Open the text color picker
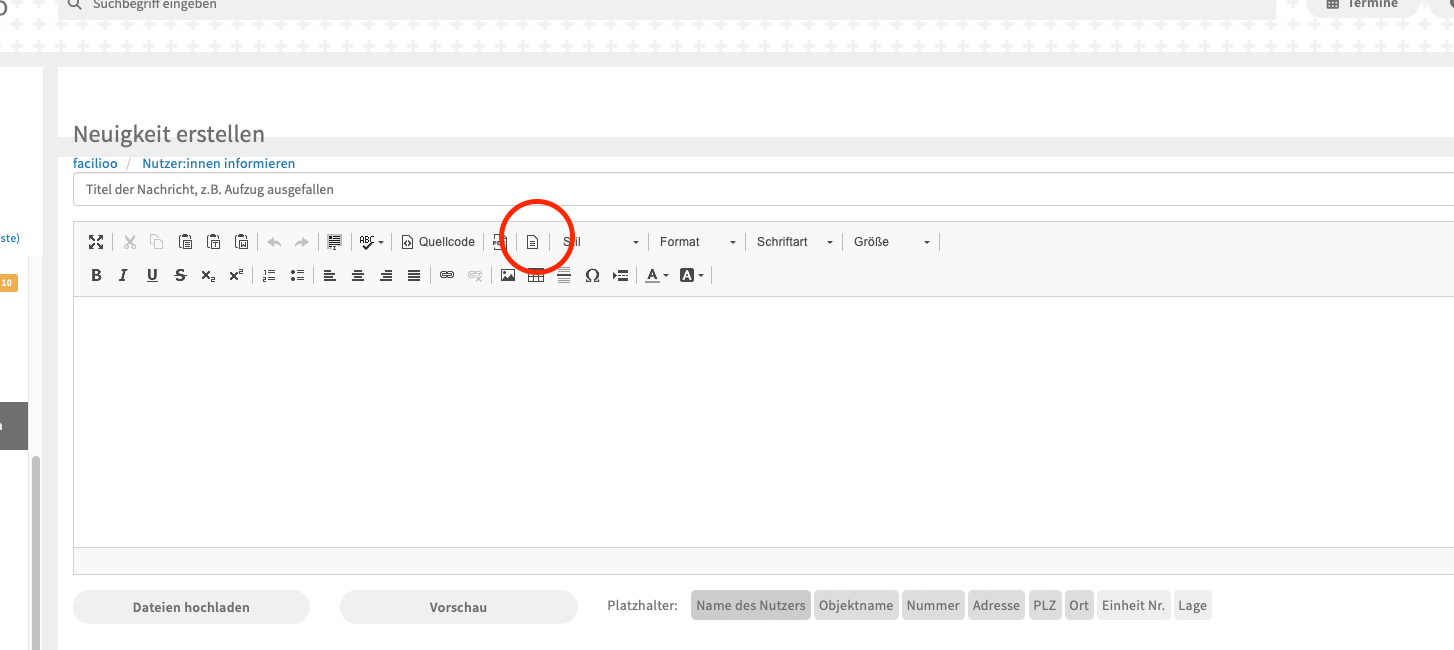Image resolution: width=1454 pixels, height=650 pixels. 656,276
